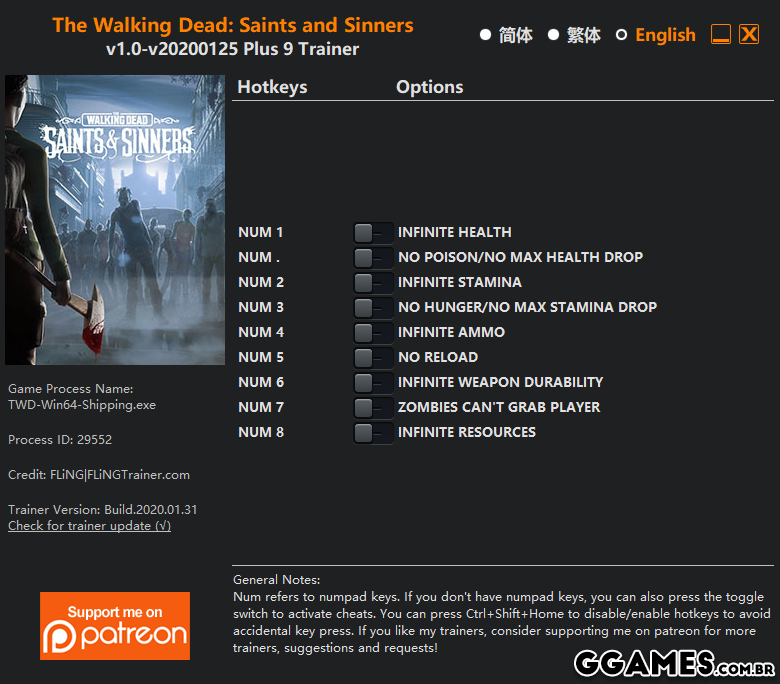Click the Support me on Patreon button

115,626
